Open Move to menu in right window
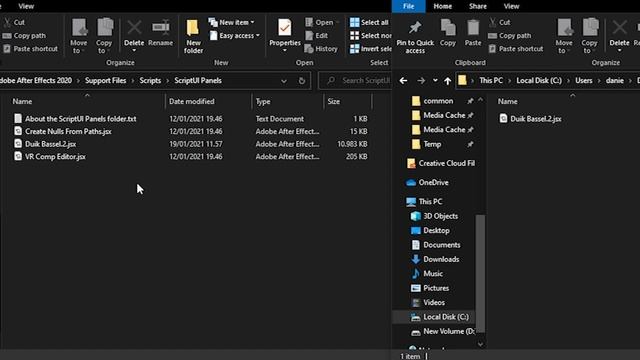The height and width of the screenshot is (360, 640). [564, 36]
